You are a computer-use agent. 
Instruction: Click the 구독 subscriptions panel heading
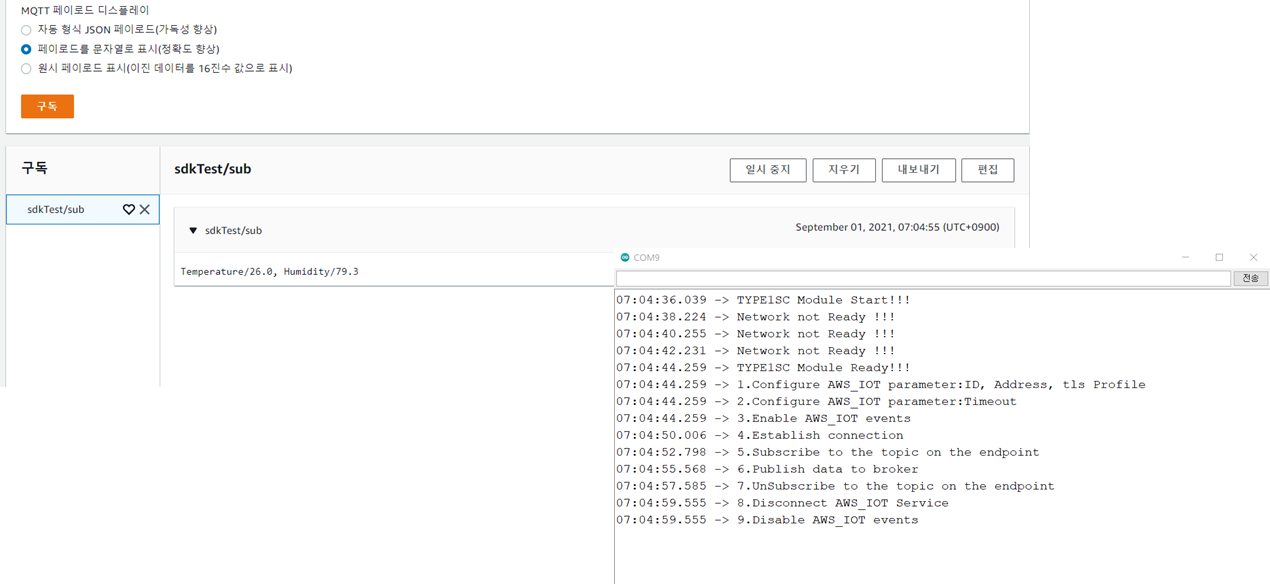(34, 168)
